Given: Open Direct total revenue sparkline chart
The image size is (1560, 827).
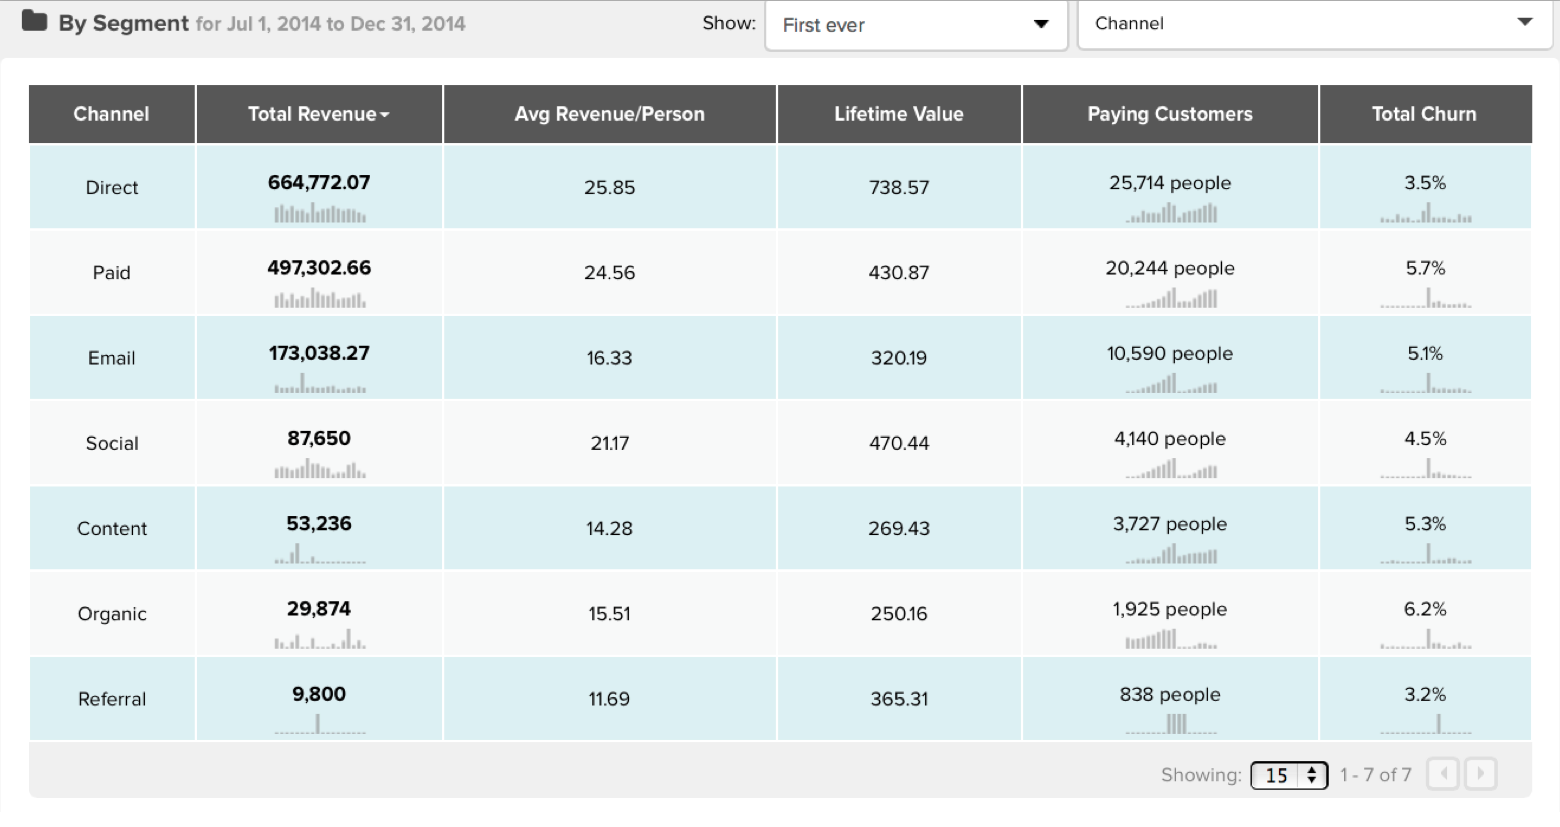Looking at the screenshot, I should [x=320, y=213].
